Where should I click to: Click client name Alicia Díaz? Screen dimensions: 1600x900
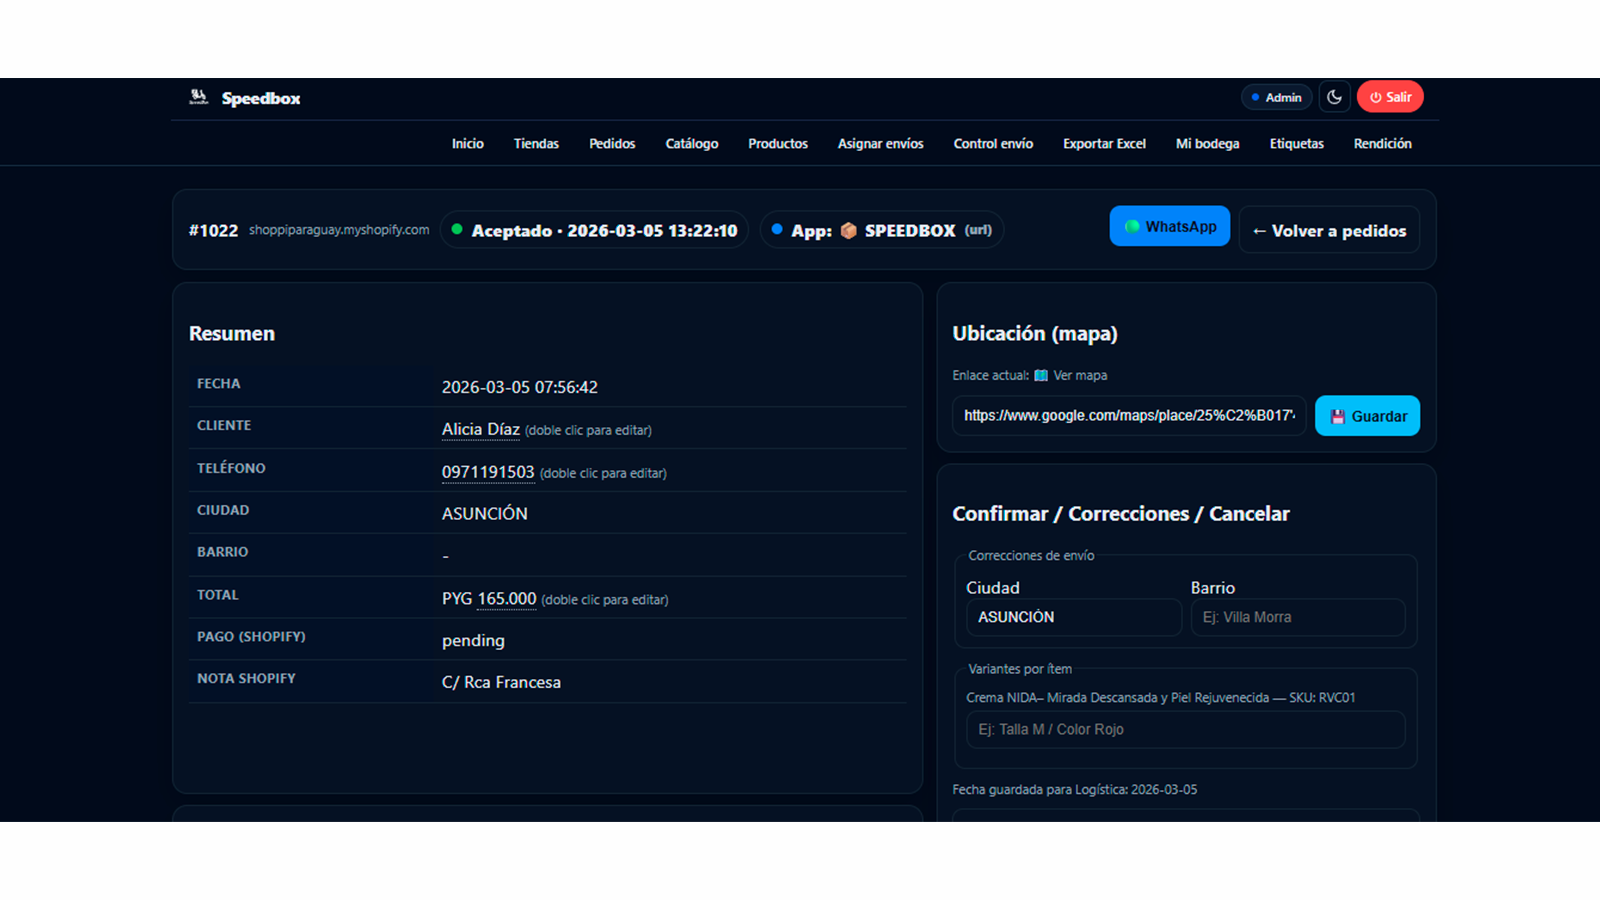click(481, 429)
